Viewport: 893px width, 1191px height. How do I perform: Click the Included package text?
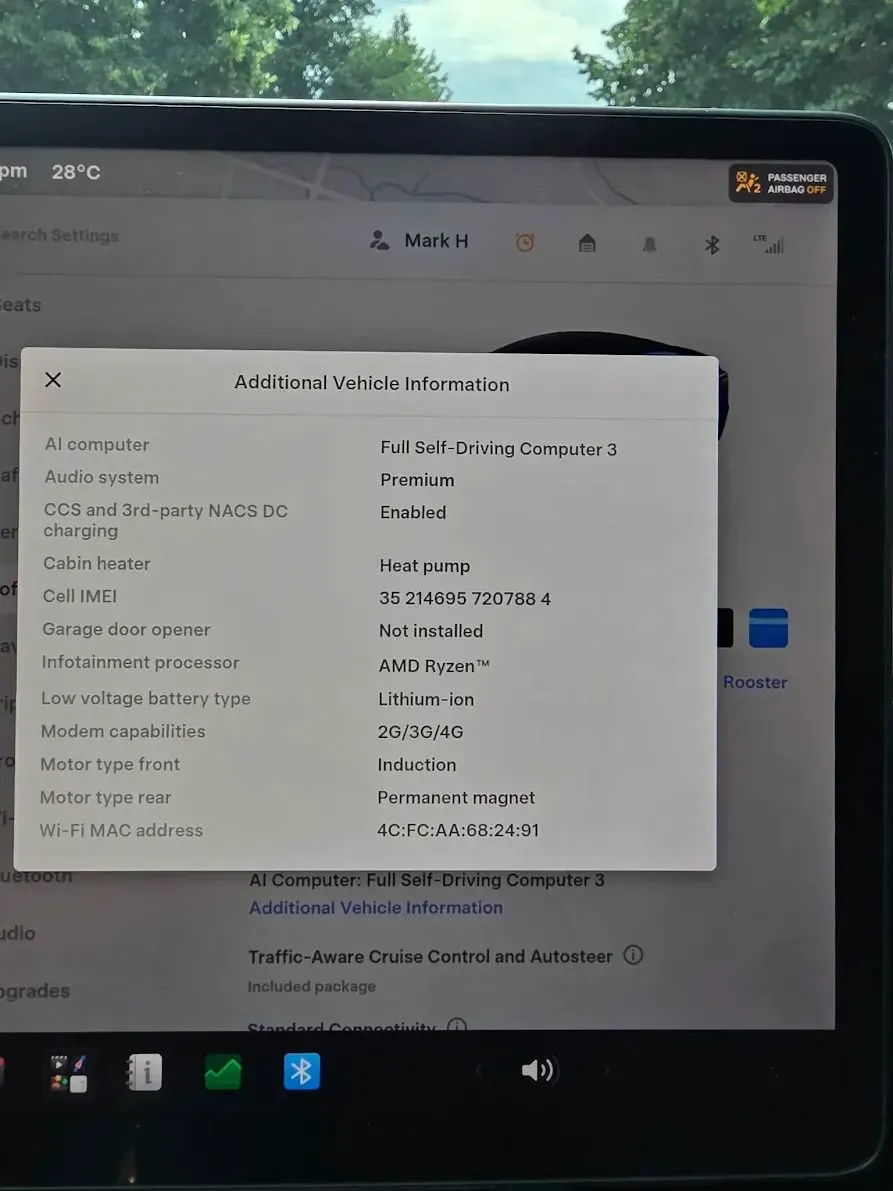point(311,987)
